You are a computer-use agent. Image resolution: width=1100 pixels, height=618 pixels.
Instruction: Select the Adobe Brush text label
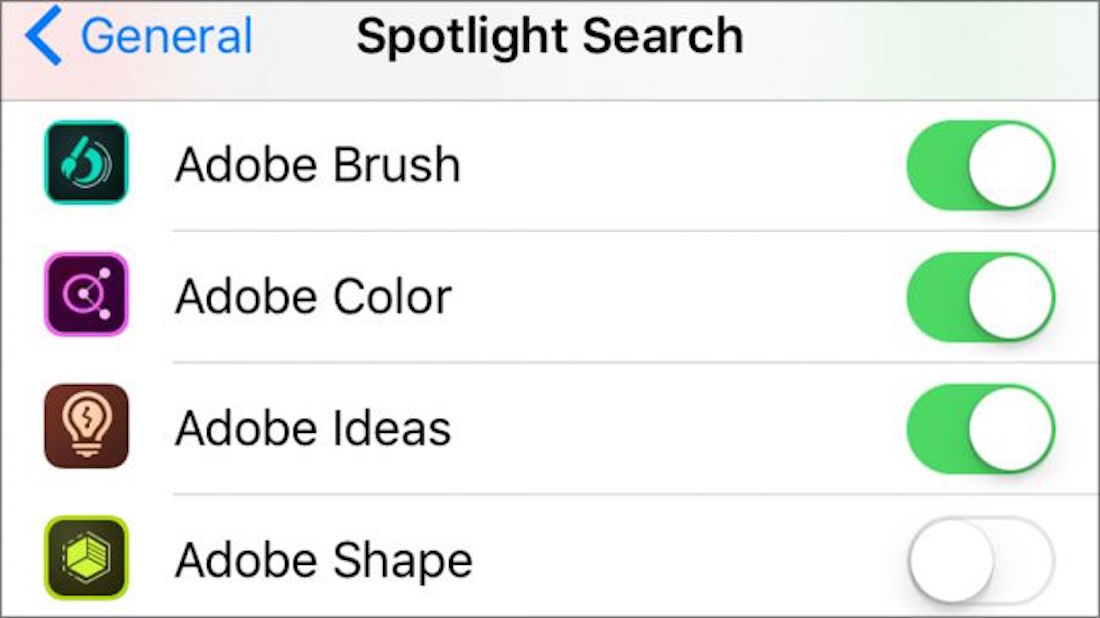click(317, 165)
